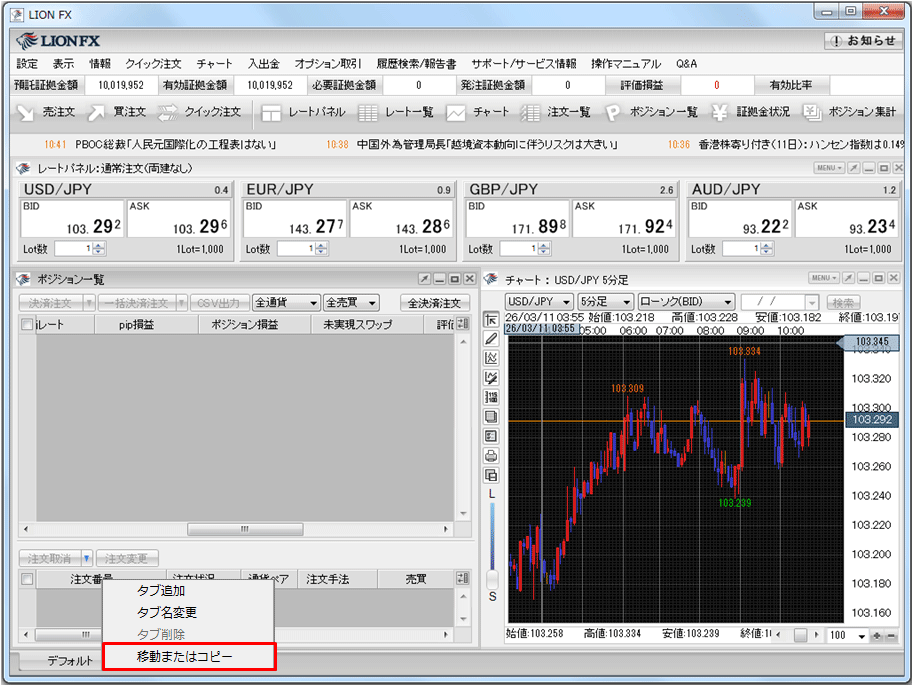Open チャート from the icon toolbar
Viewport: 913px width, 686px height.
tap(477, 112)
